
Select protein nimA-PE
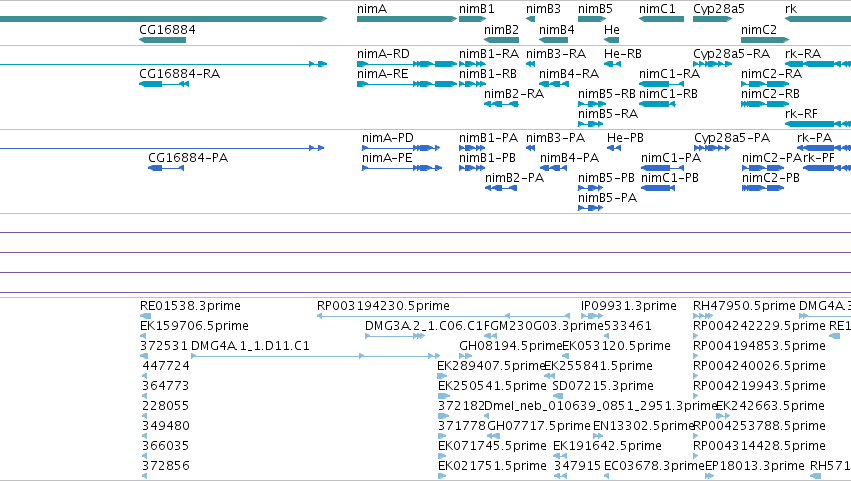pyautogui.click(x=387, y=158)
